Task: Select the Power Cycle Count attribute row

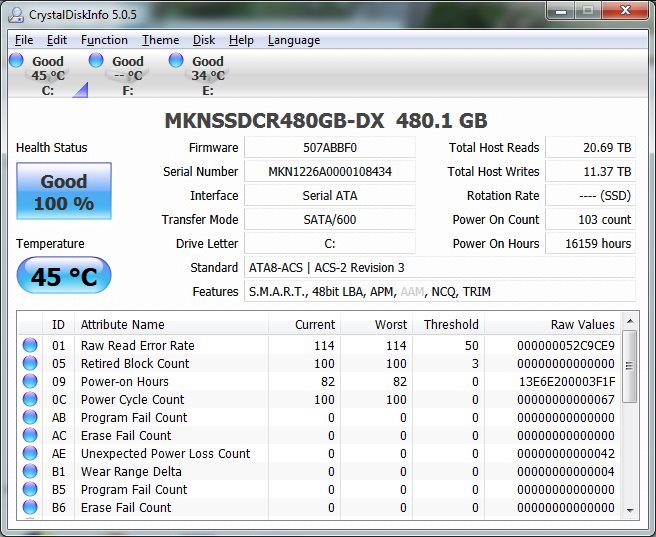Action: [x=319, y=399]
